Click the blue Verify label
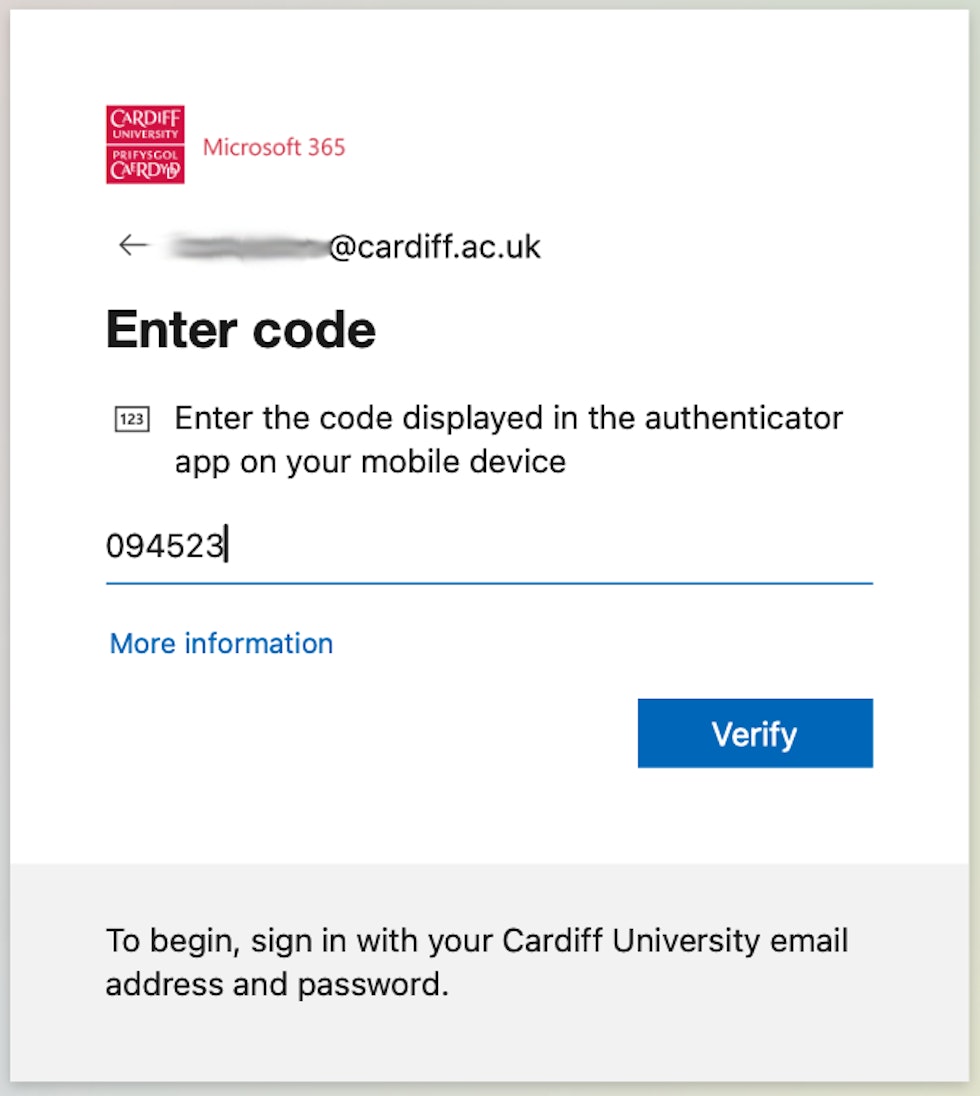980x1096 pixels. (x=755, y=733)
